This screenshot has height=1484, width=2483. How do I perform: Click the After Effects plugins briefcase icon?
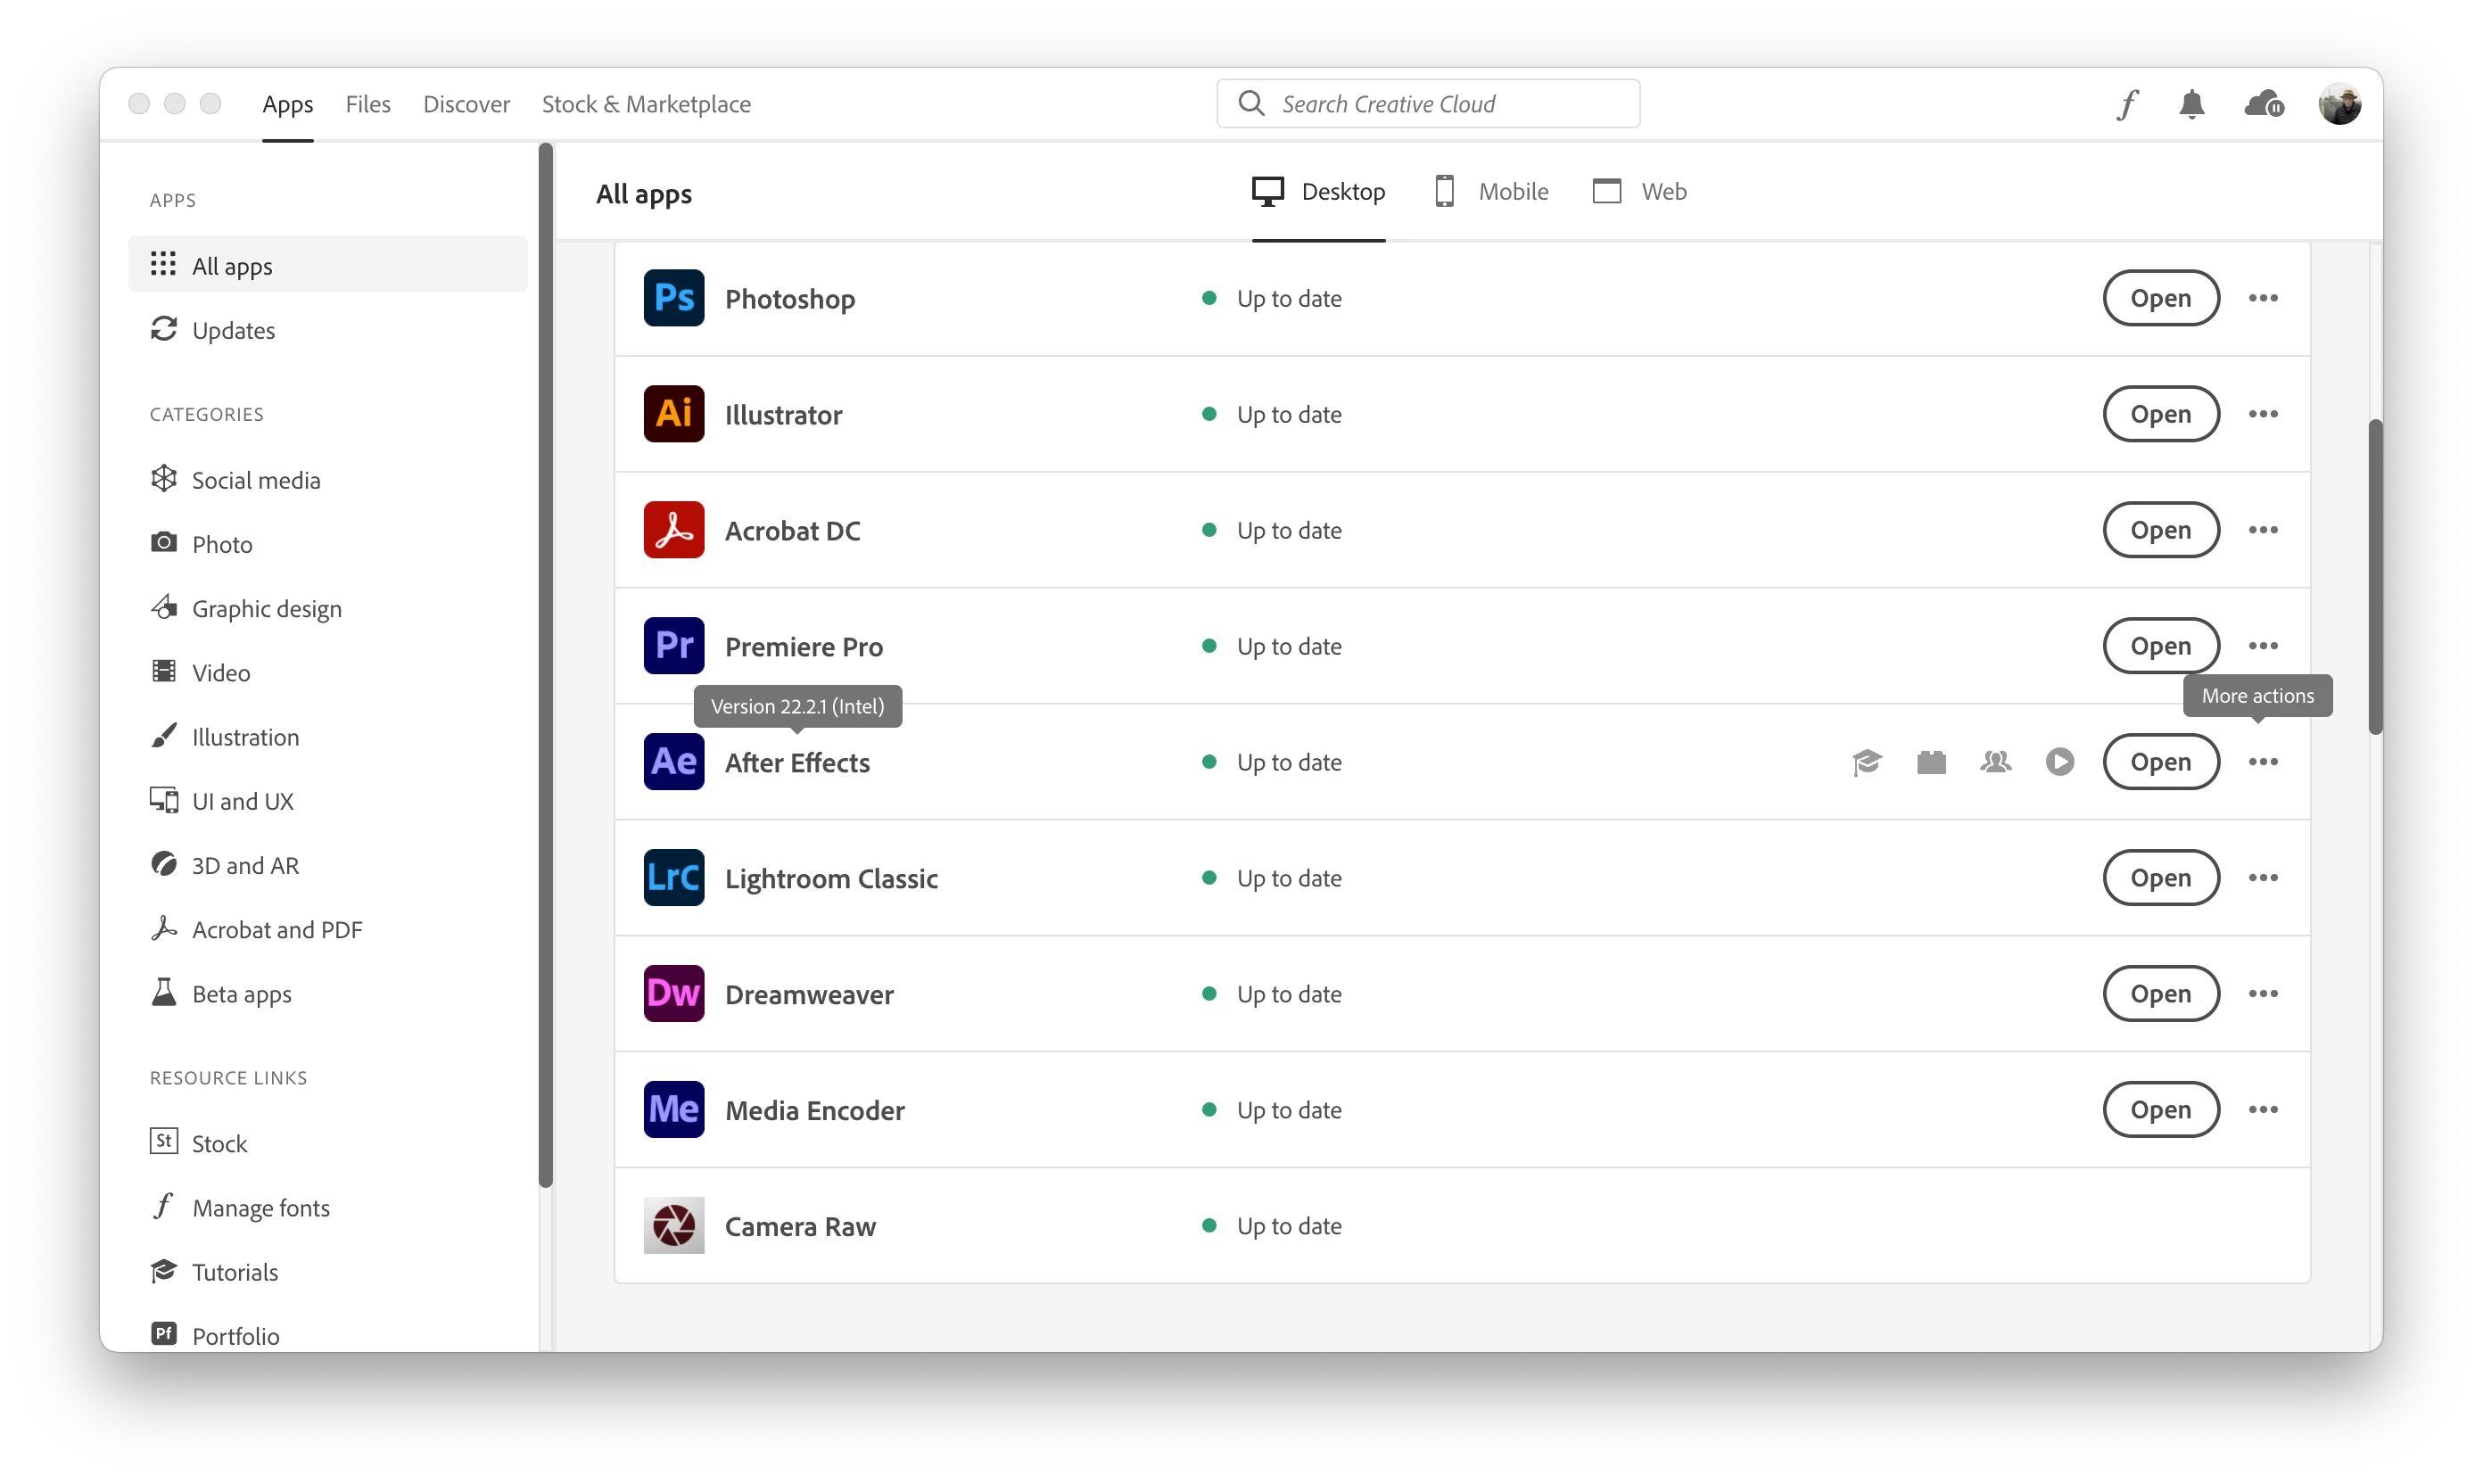pos(1931,762)
